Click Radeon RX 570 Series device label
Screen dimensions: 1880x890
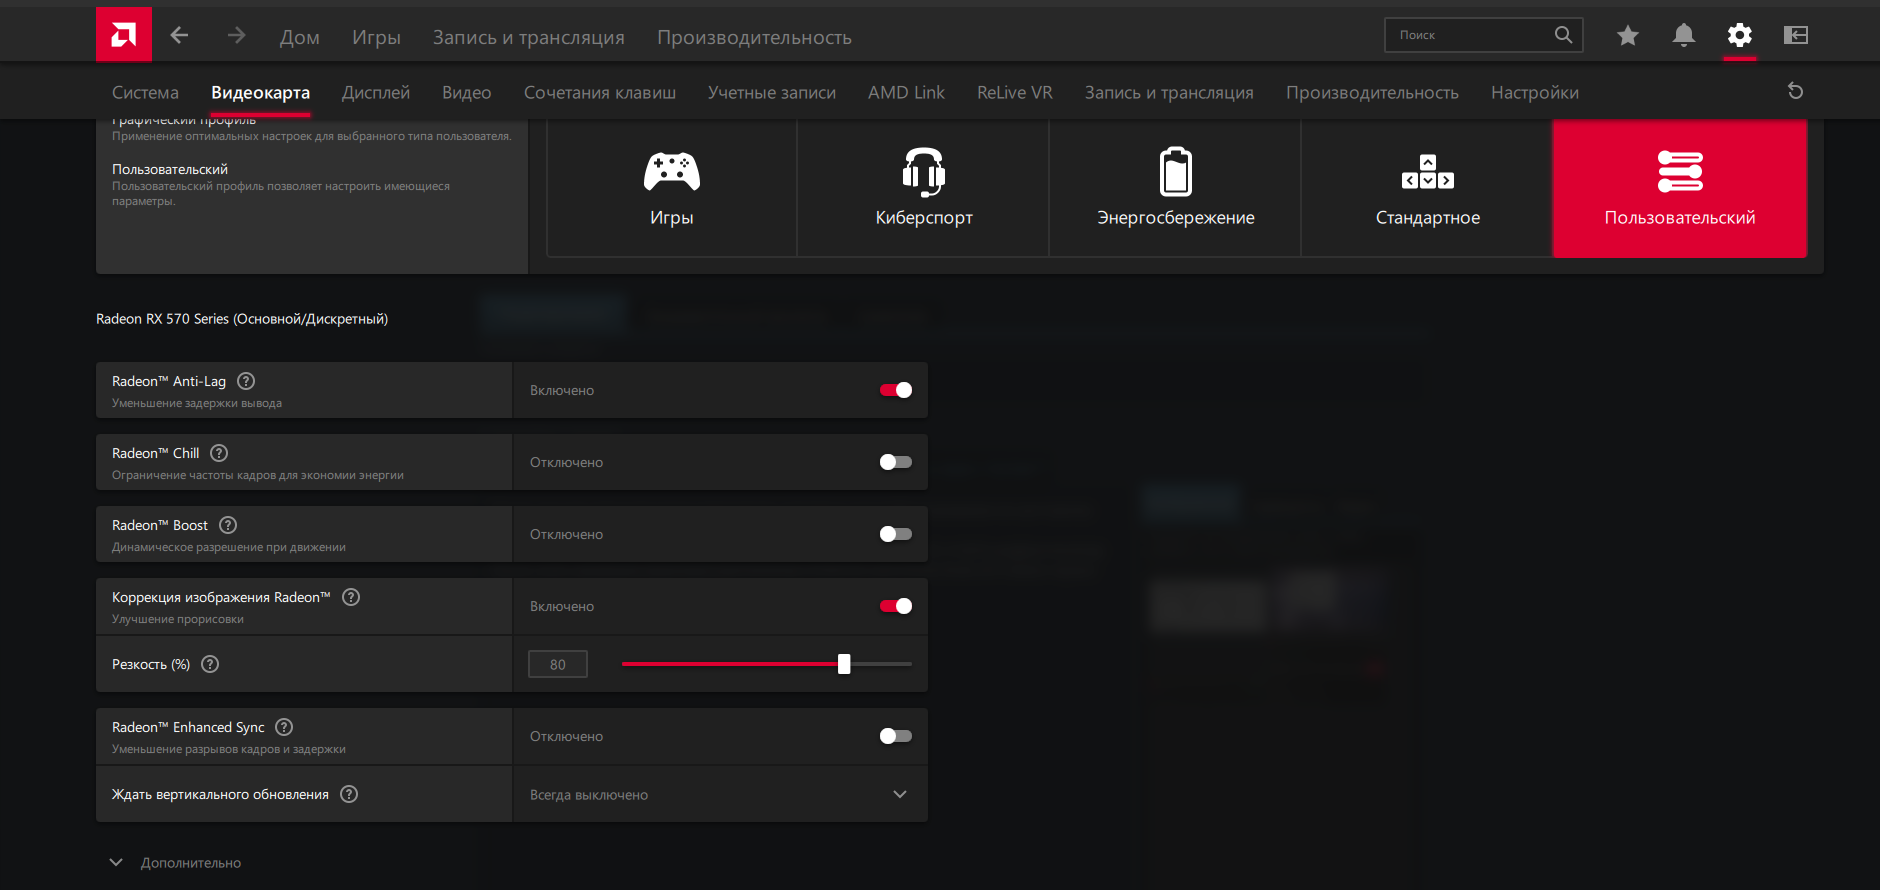242,319
